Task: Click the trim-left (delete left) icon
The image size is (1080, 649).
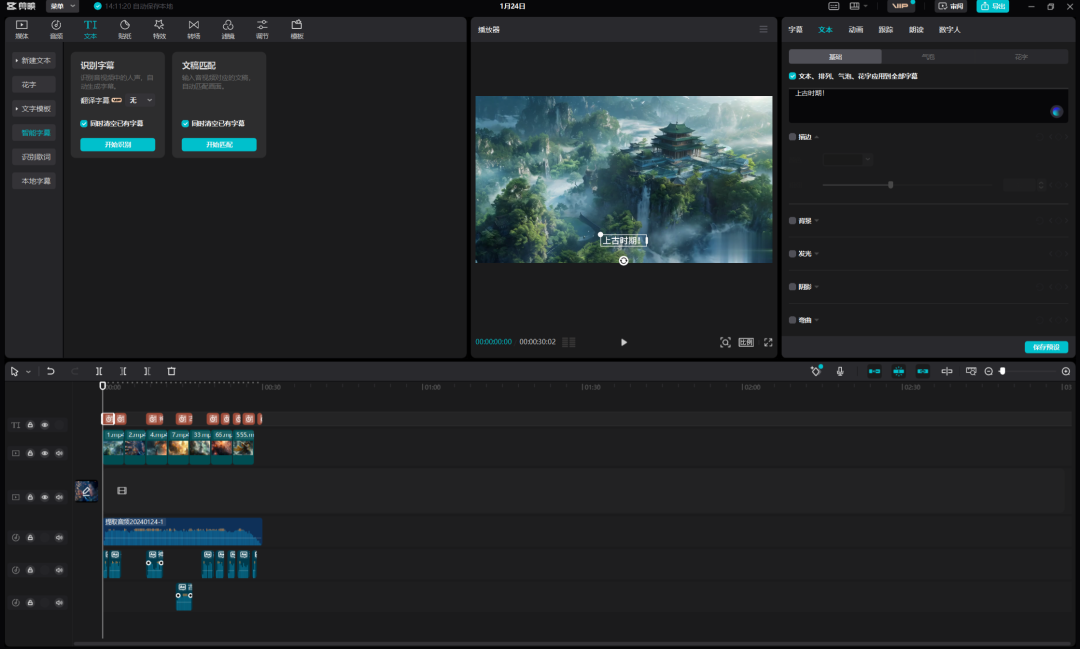Action: (x=123, y=371)
